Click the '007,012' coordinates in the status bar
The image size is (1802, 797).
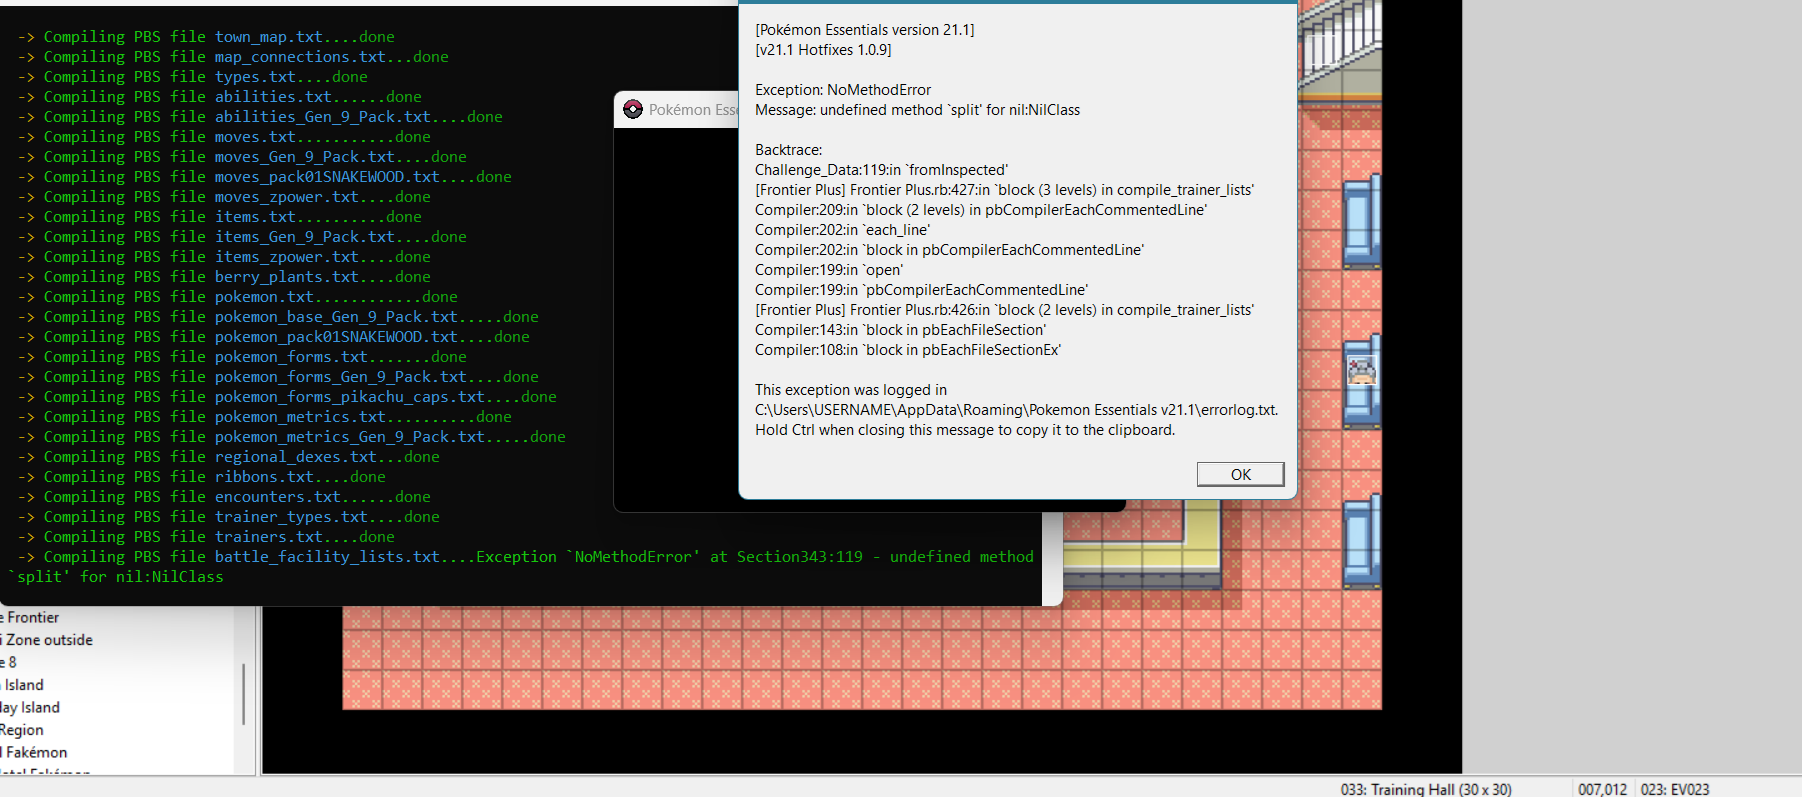pos(1602,789)
